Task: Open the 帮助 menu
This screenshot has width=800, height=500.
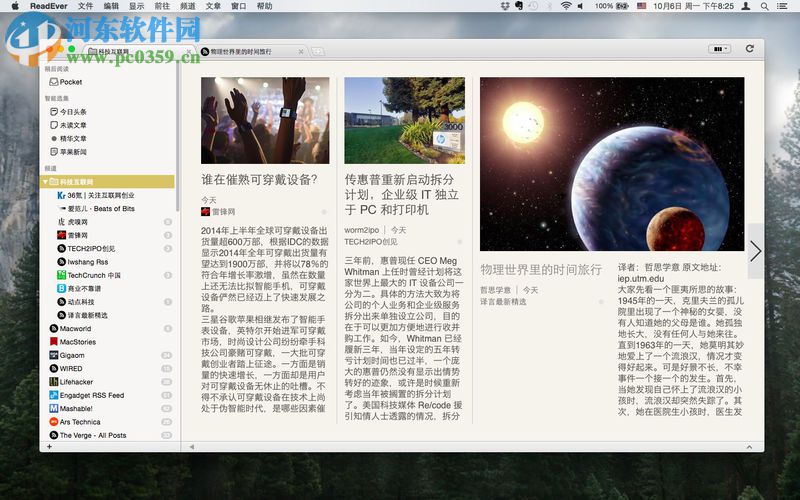Action: click(x=264, y=6)
